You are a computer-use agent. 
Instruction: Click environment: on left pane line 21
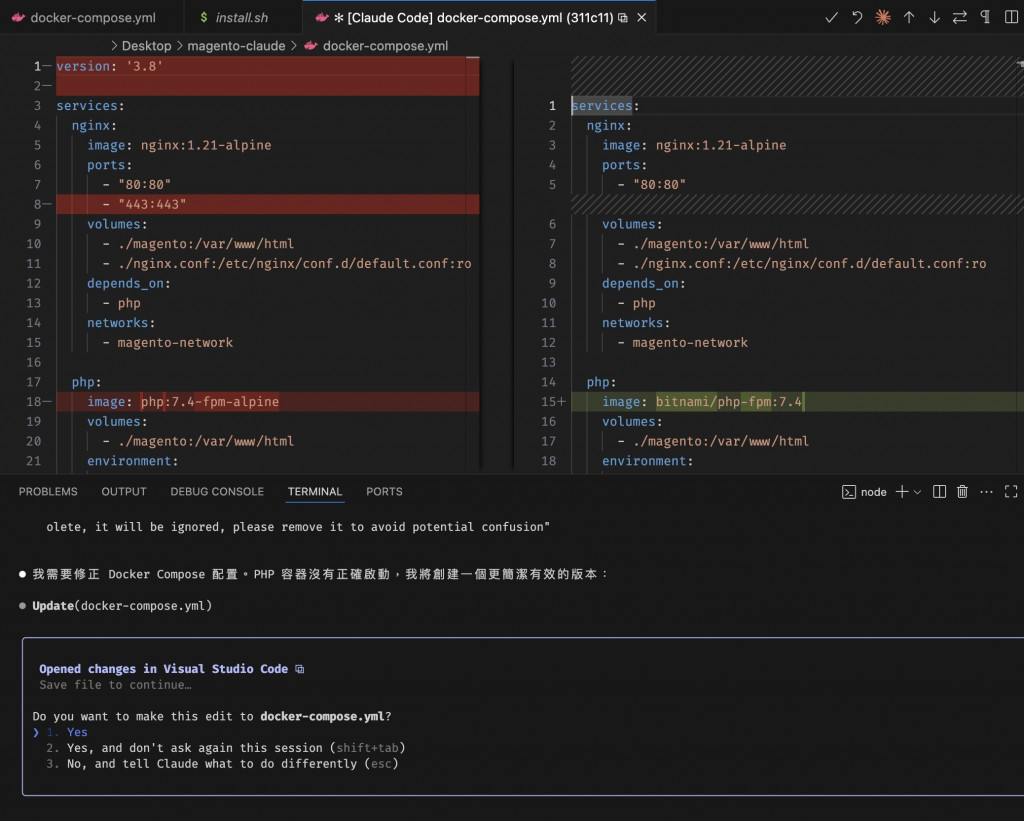[133, 461]
